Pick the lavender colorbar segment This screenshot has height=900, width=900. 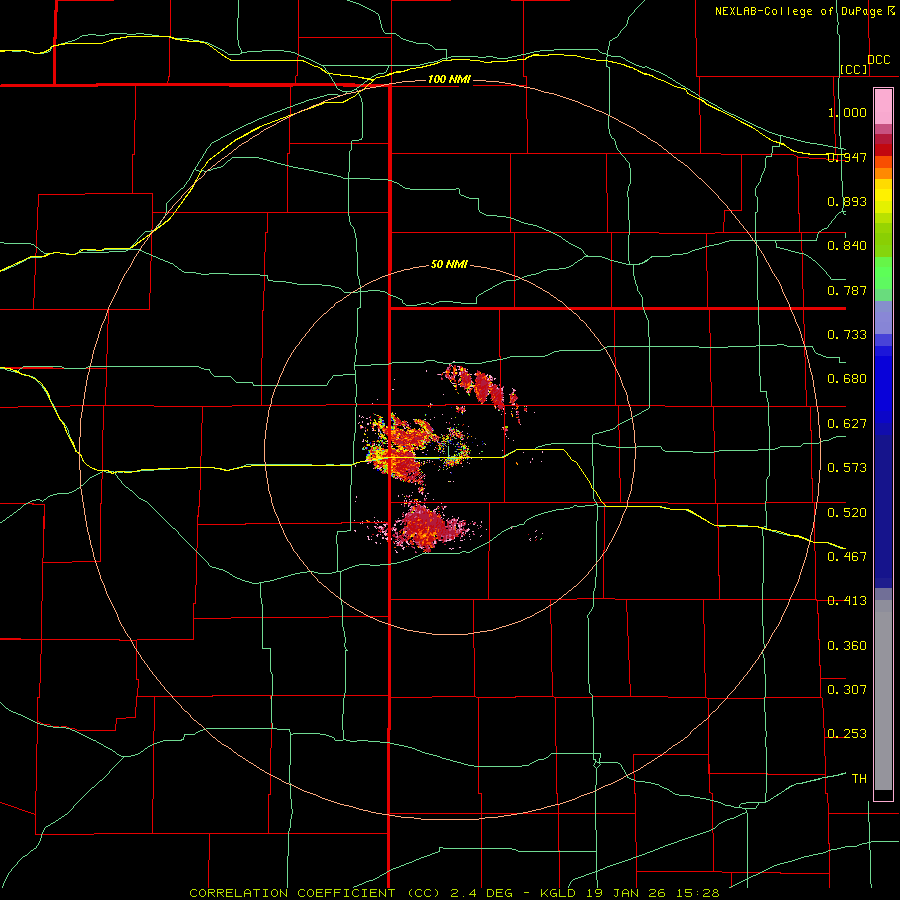coord(883,317)
